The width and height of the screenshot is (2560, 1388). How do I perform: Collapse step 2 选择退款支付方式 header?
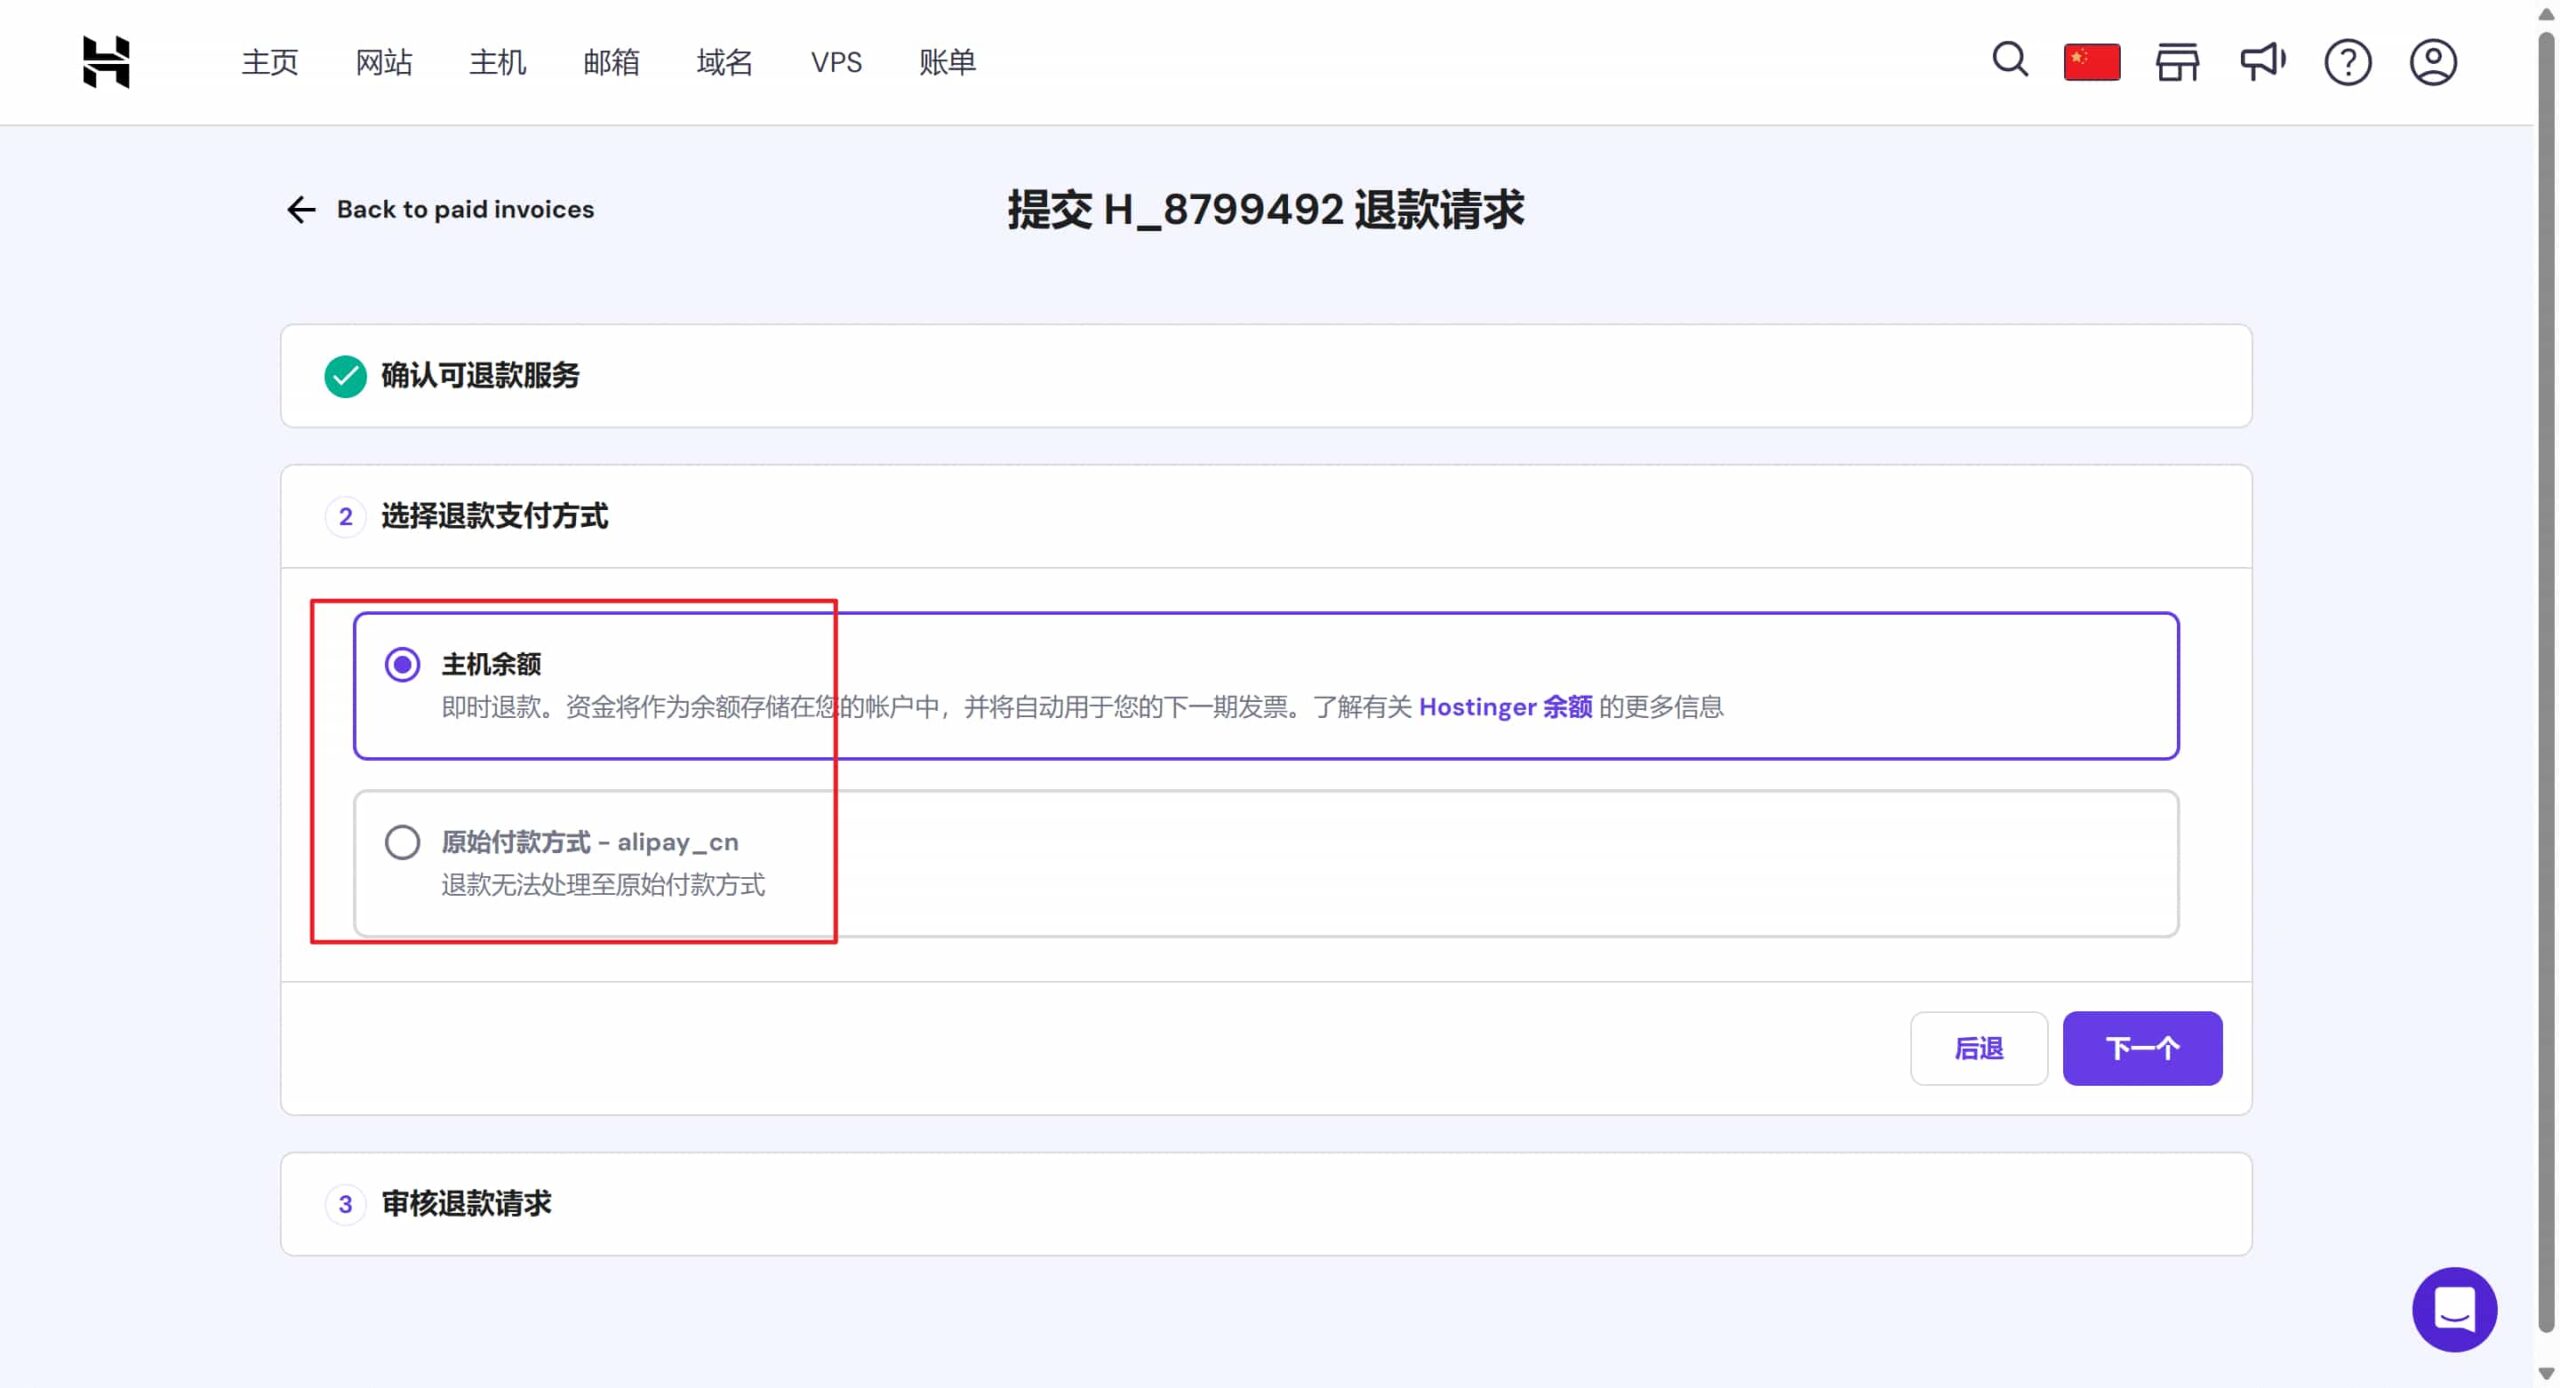494,517
